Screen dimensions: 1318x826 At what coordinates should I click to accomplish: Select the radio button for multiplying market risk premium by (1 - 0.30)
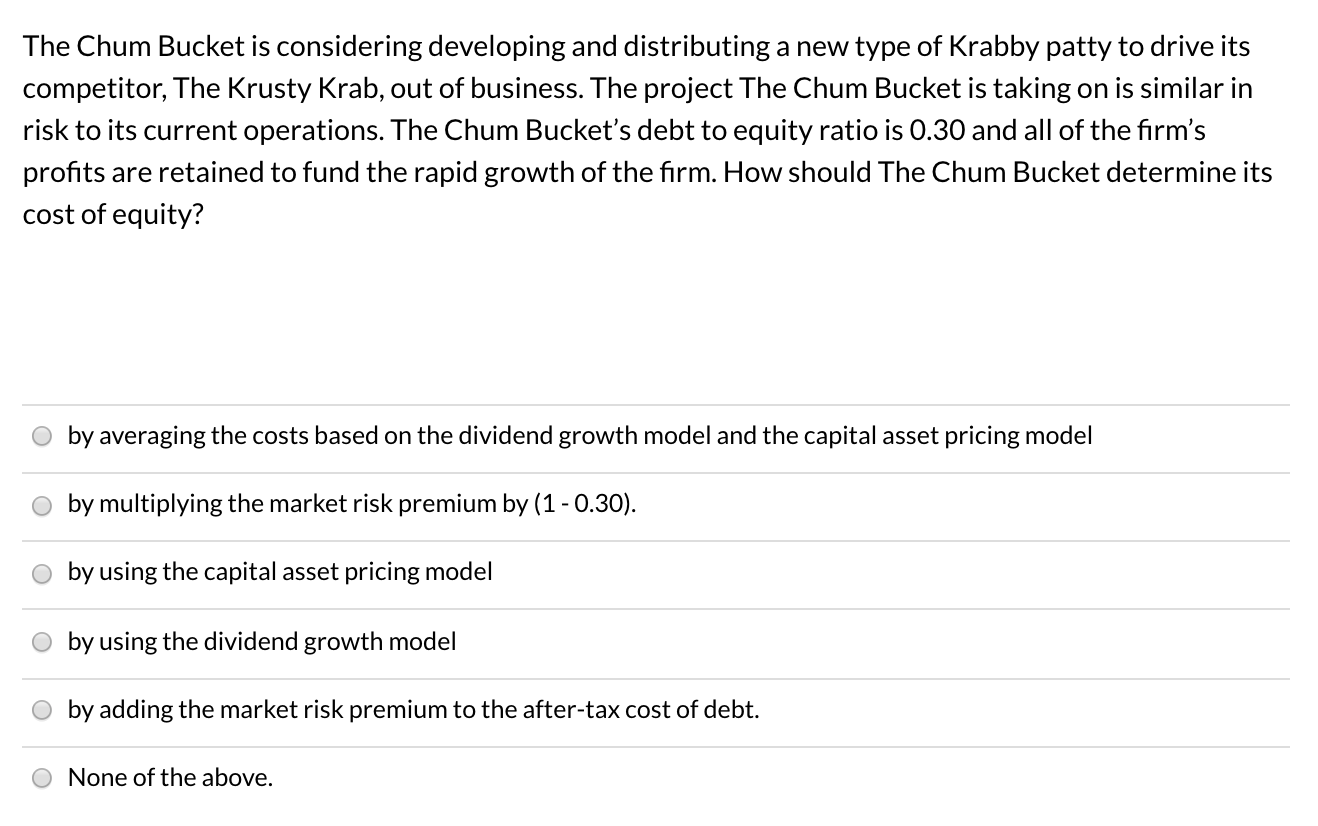click(42, 505)
